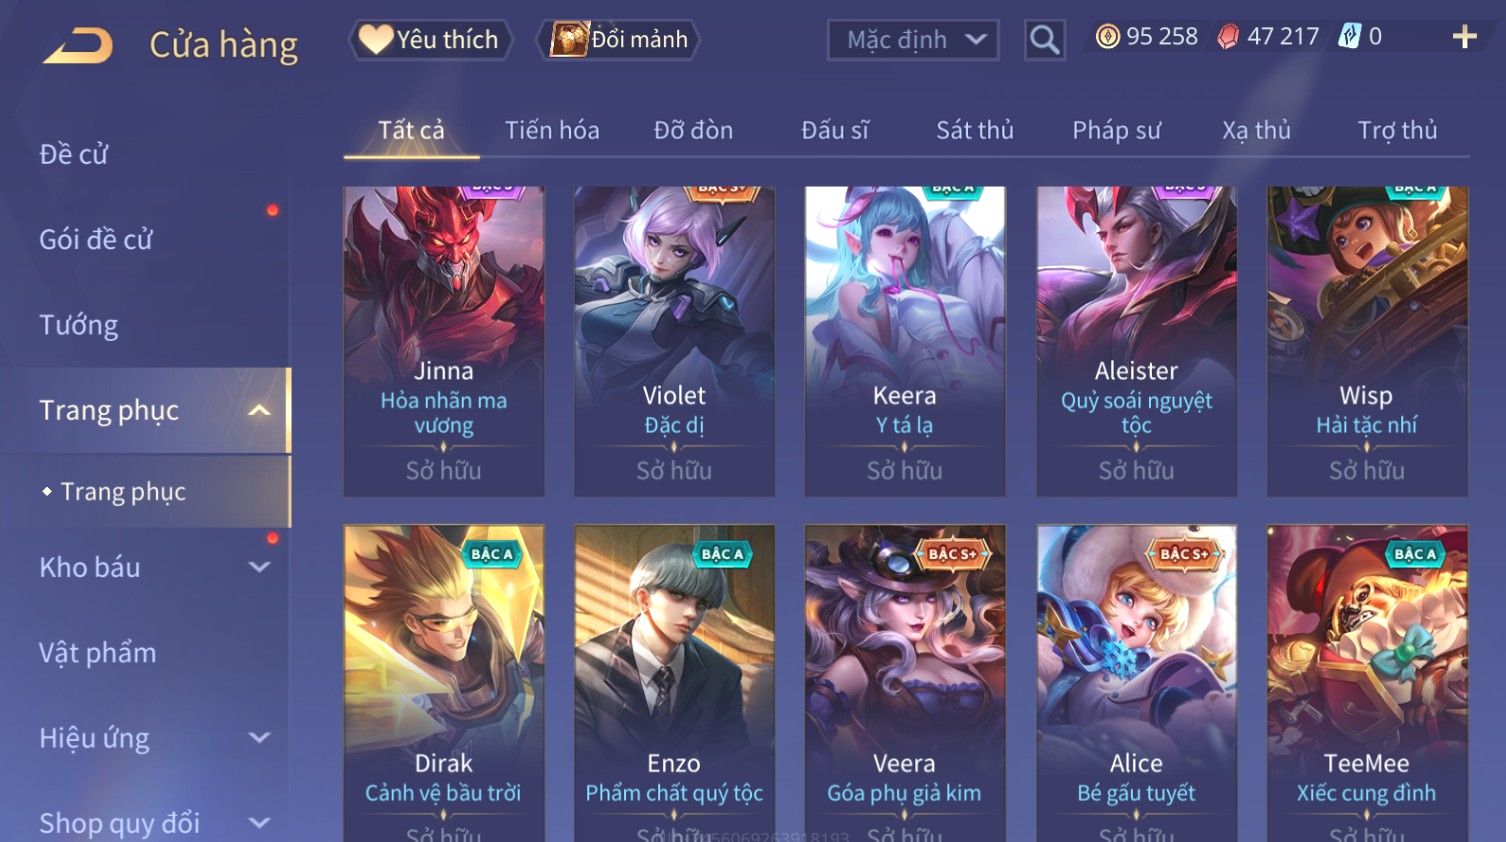Open Đổi mảnh shard exchange
This screenshot has height=842, width=1506.
click(x=618, y=40)
